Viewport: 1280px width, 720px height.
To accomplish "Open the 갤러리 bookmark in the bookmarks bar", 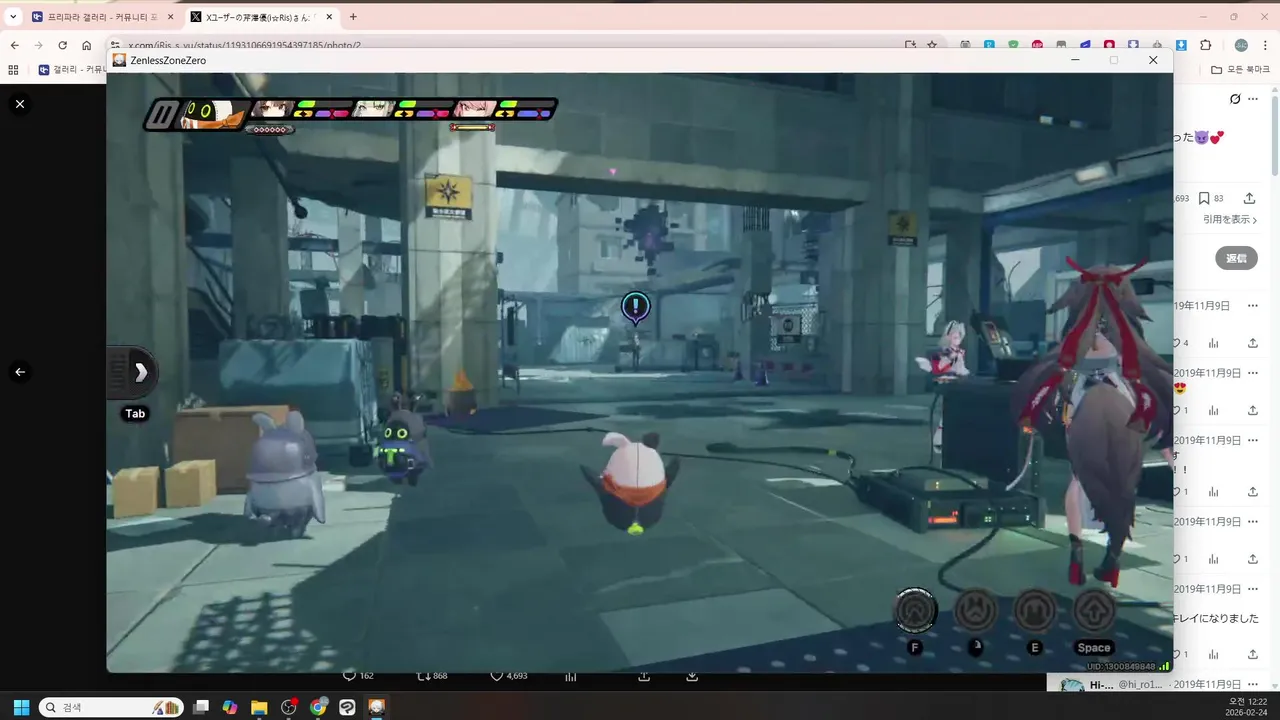I will 72,70.
